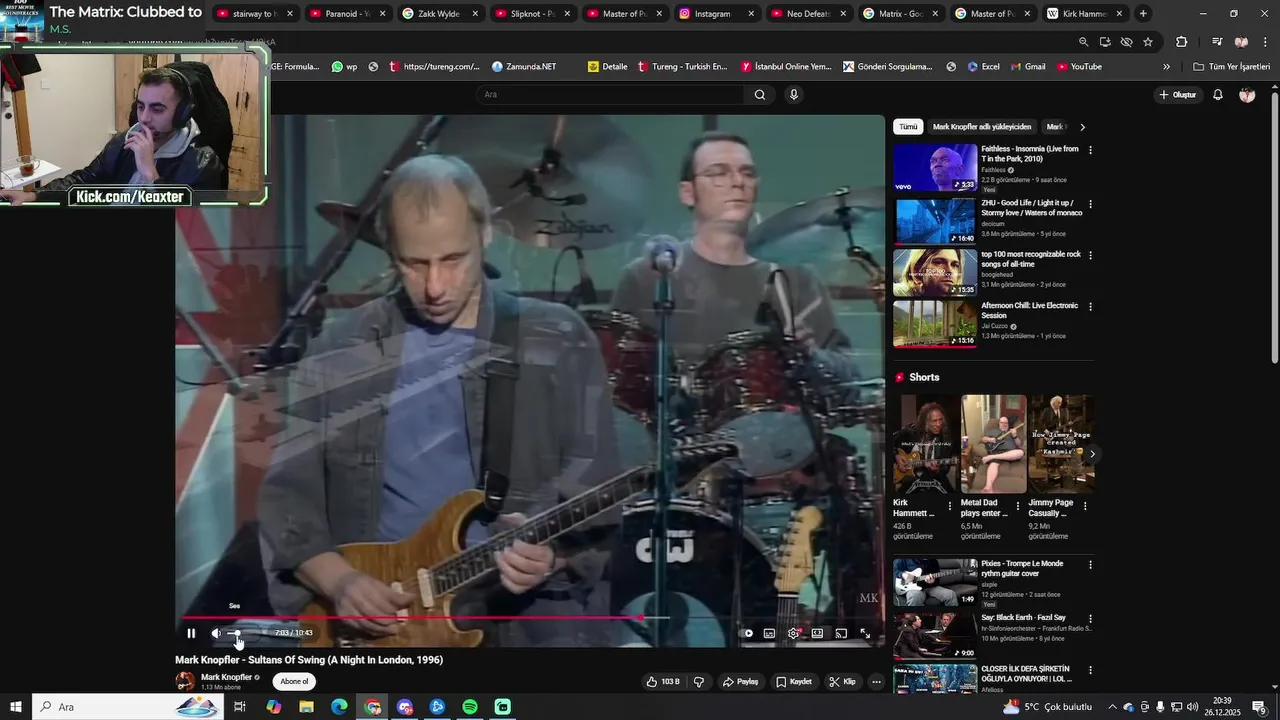
Task: Open YouTube account avatar menu
Action: (x=1247, y=94)
